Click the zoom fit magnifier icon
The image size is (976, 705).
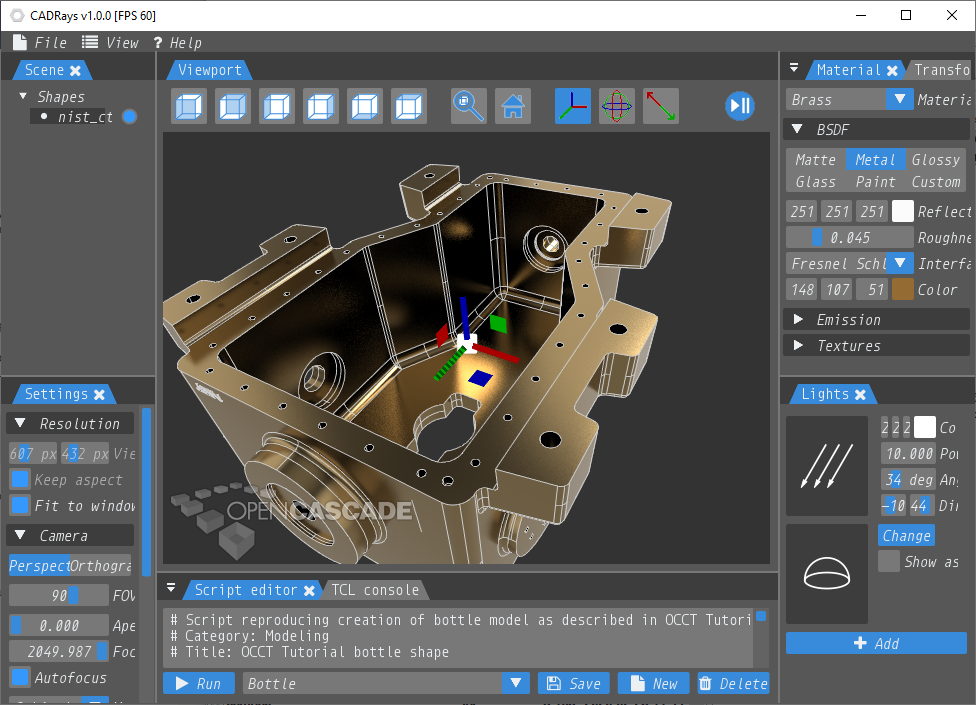pos(468,106)
